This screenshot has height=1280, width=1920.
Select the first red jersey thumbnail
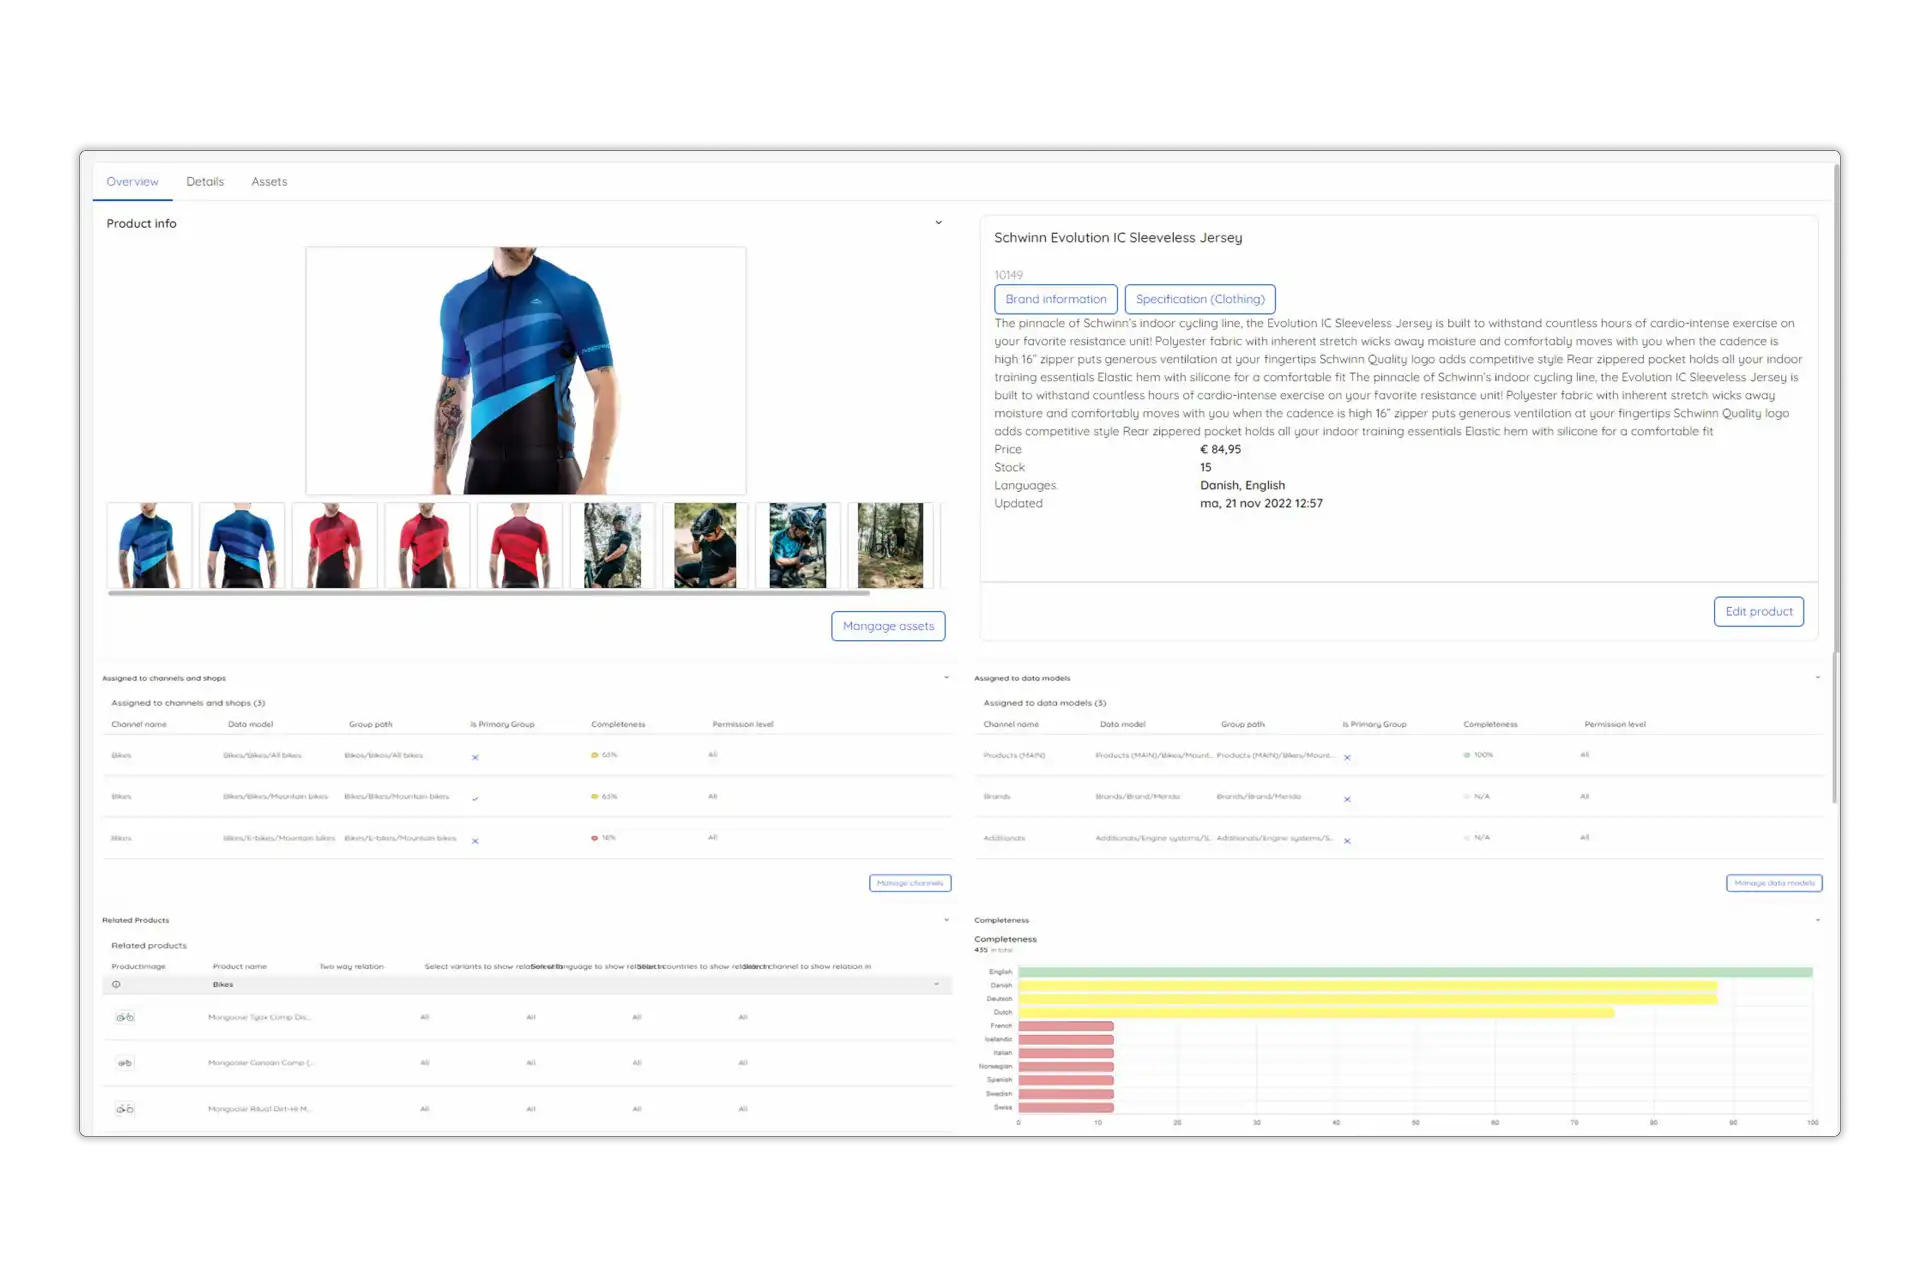click(334, 546)
